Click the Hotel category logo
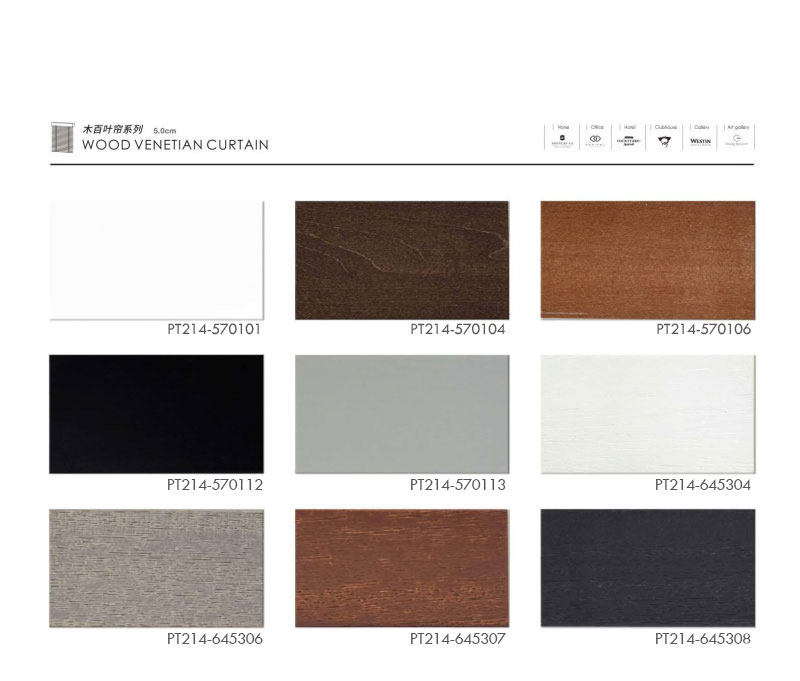The height and width of the screenshot is (681, 800). coord(629,141)
